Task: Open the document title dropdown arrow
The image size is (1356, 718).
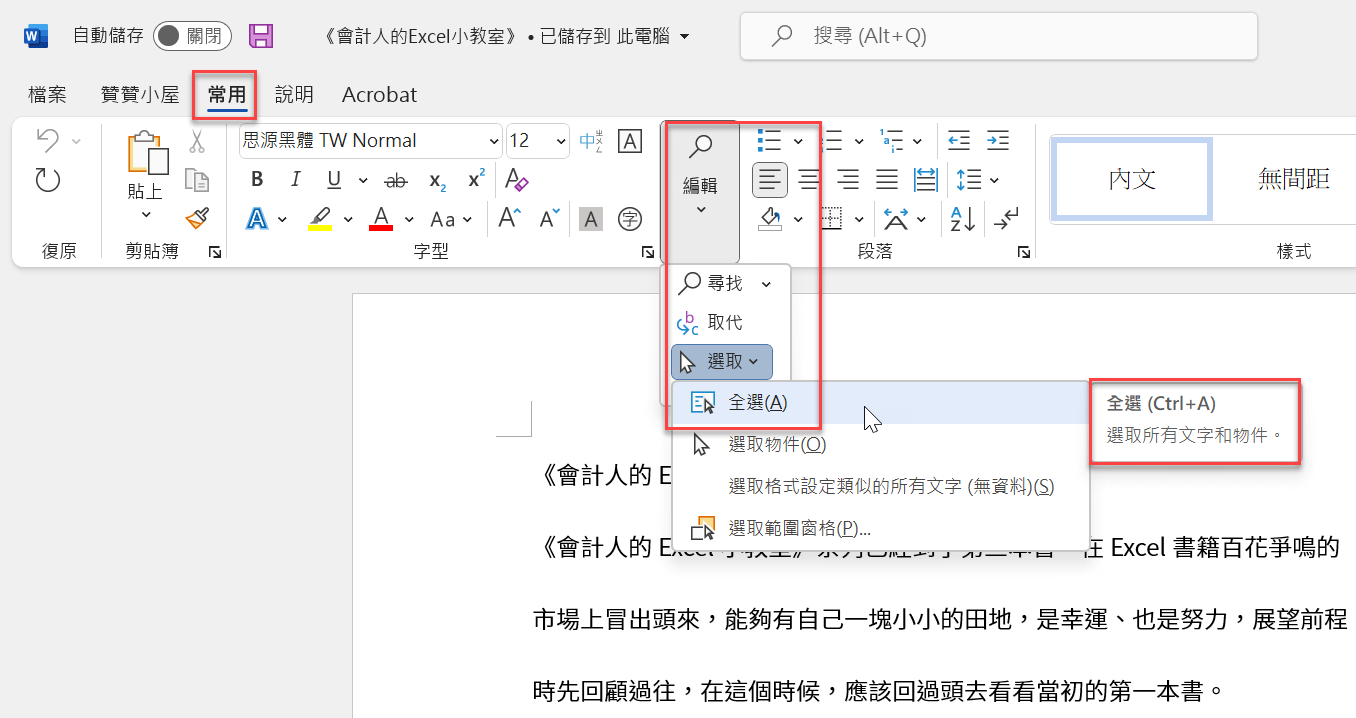Action: tap(685, 37)
